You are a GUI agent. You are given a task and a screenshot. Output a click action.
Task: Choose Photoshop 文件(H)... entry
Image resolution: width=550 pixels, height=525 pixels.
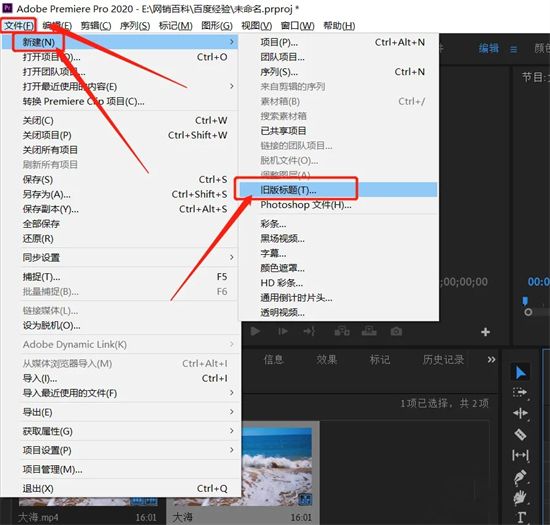(338, 204)
